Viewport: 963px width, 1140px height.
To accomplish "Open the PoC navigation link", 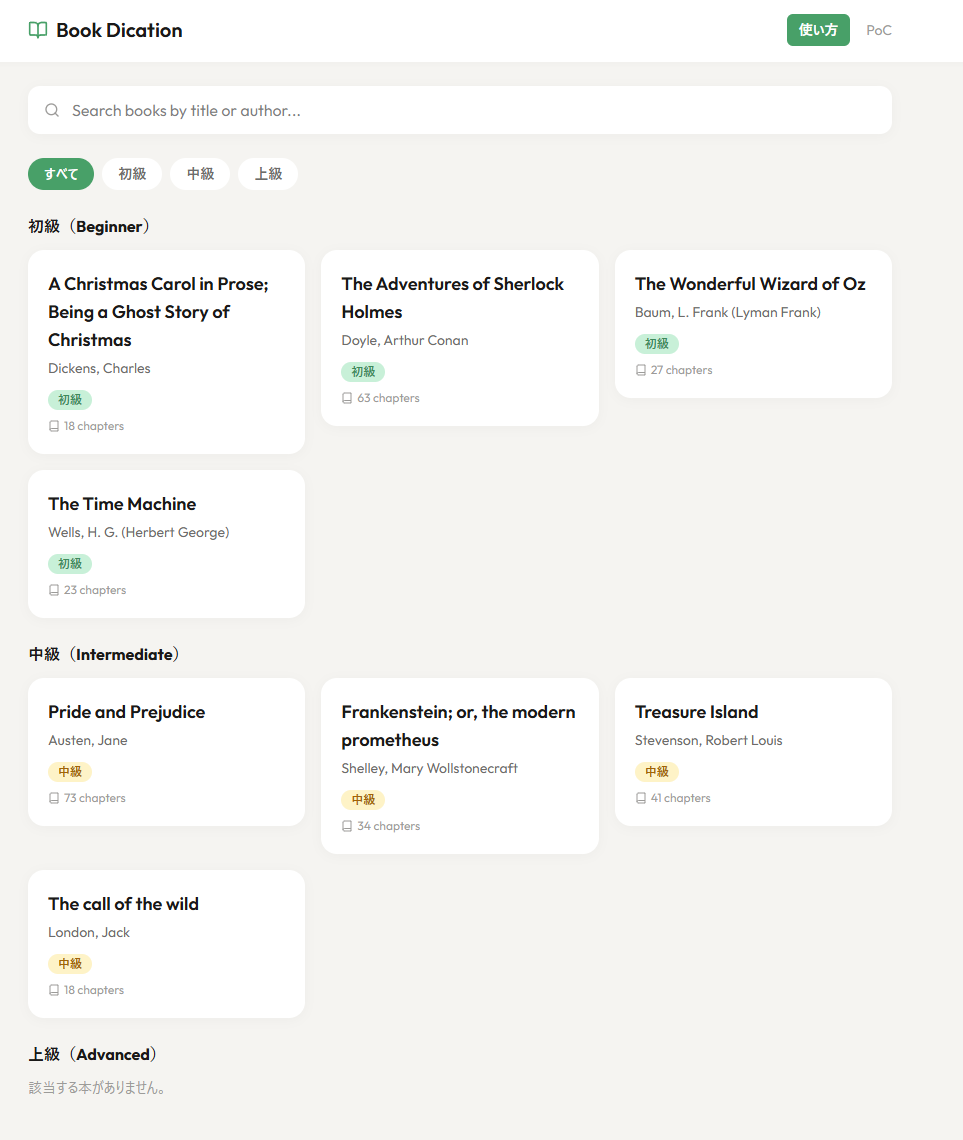I will click(x=879, y=30).
